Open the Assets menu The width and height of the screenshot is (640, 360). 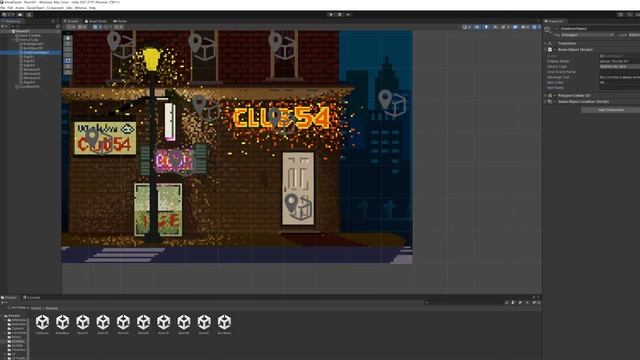[20, 8]
